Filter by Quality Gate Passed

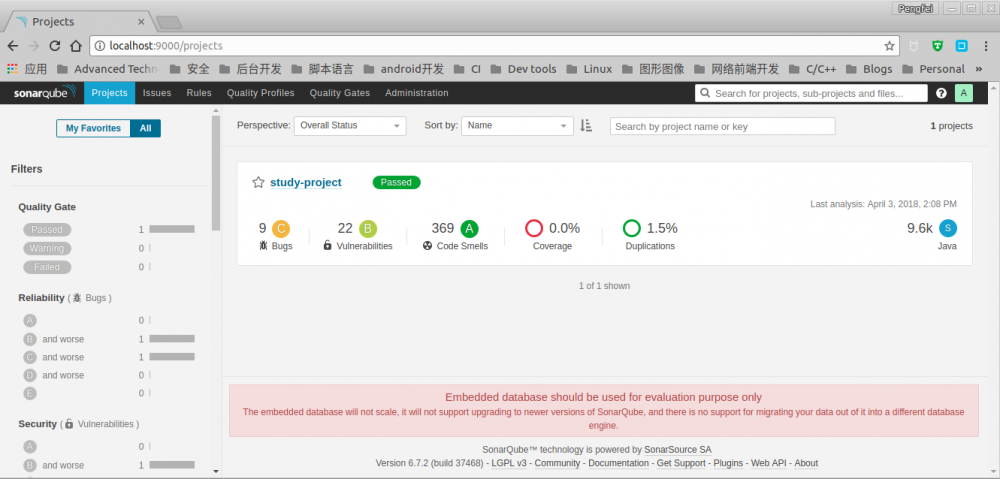click(47, 230)
